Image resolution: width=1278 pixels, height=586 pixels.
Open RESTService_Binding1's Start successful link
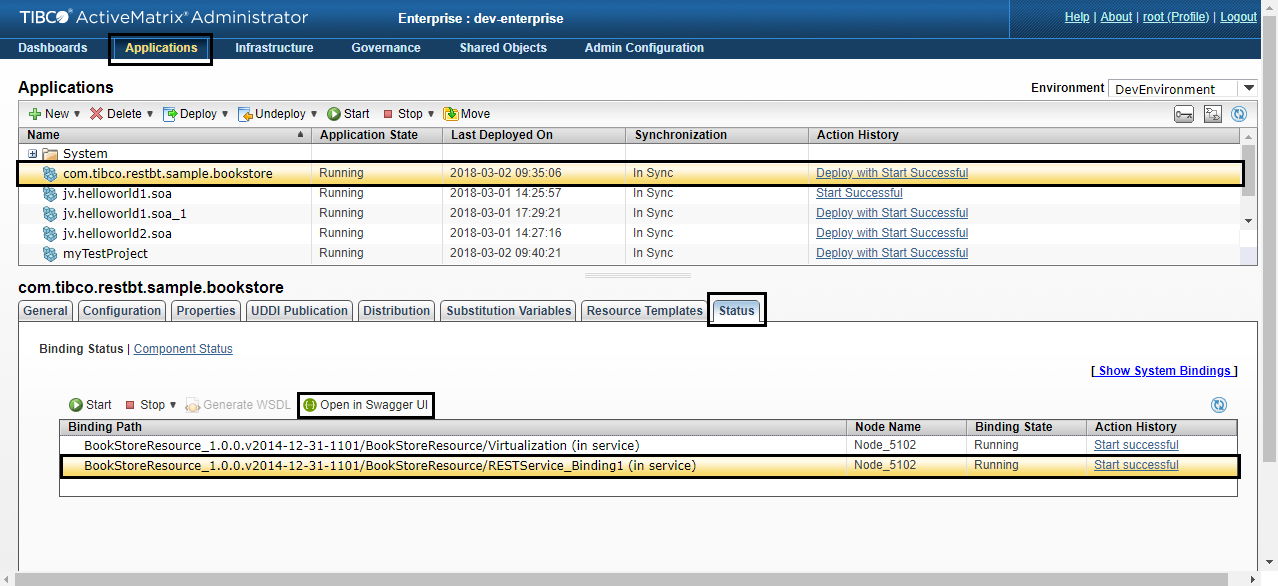(x=1136, y=465)
